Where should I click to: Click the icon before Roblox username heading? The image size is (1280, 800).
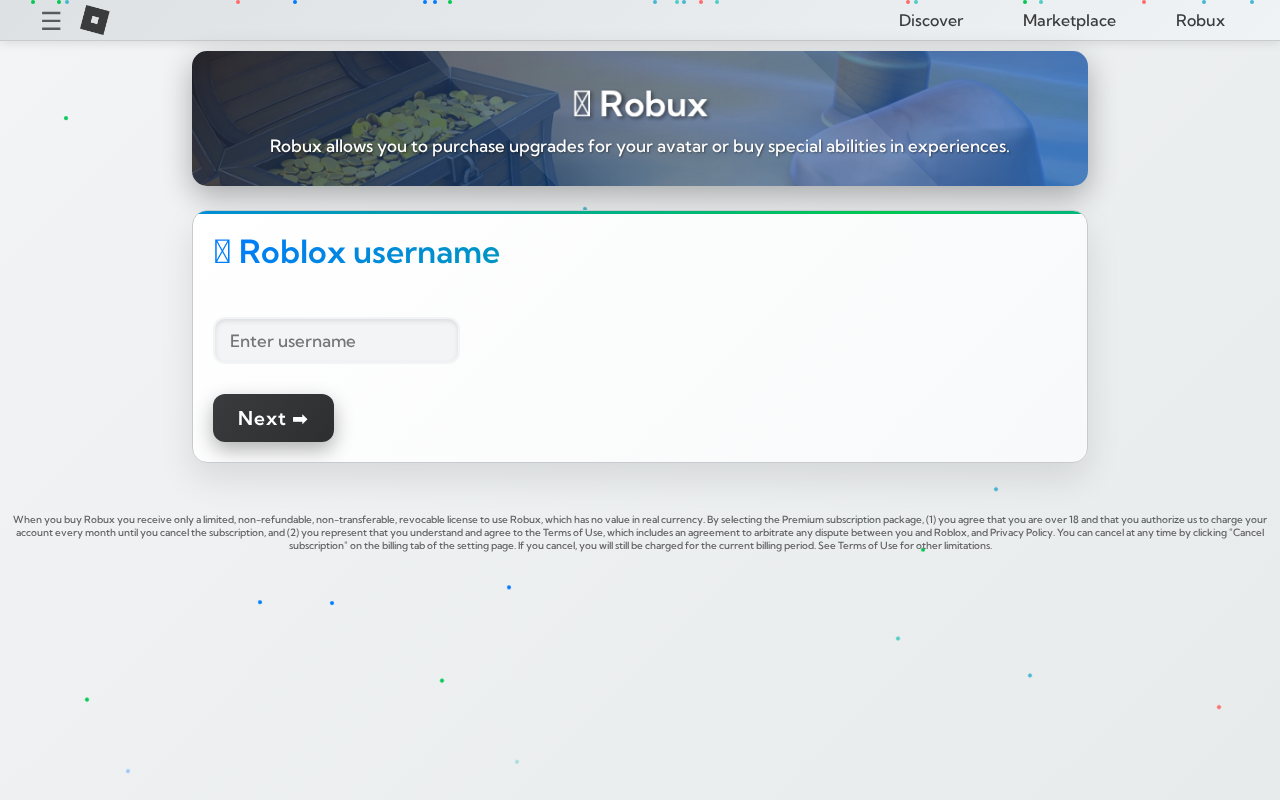point(222,252)
